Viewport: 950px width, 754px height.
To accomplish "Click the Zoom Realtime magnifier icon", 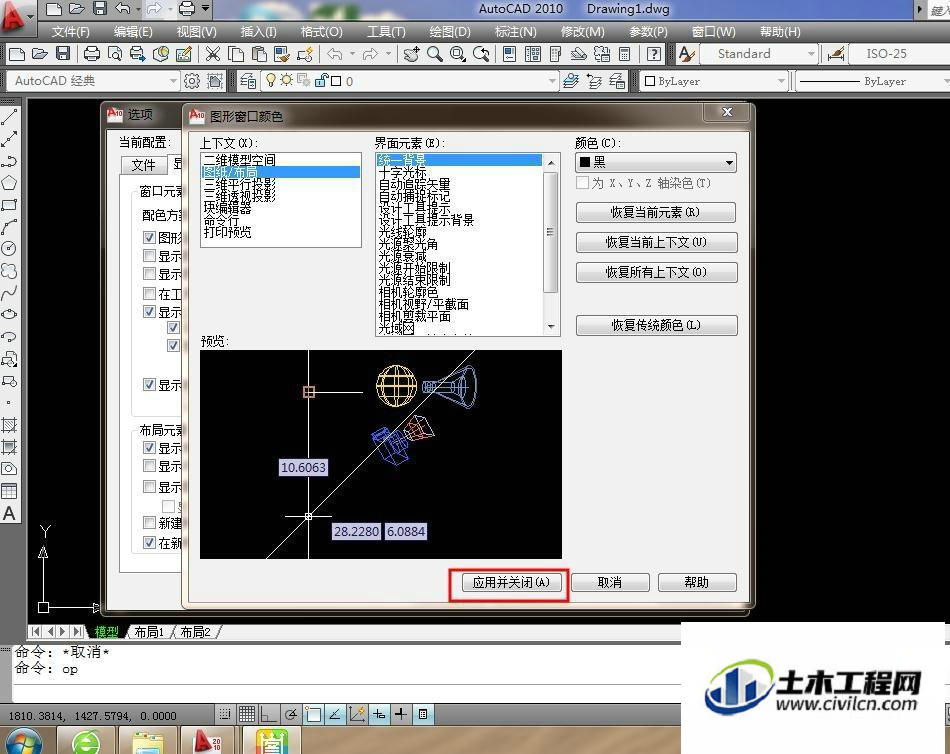I will pos(434,54).
